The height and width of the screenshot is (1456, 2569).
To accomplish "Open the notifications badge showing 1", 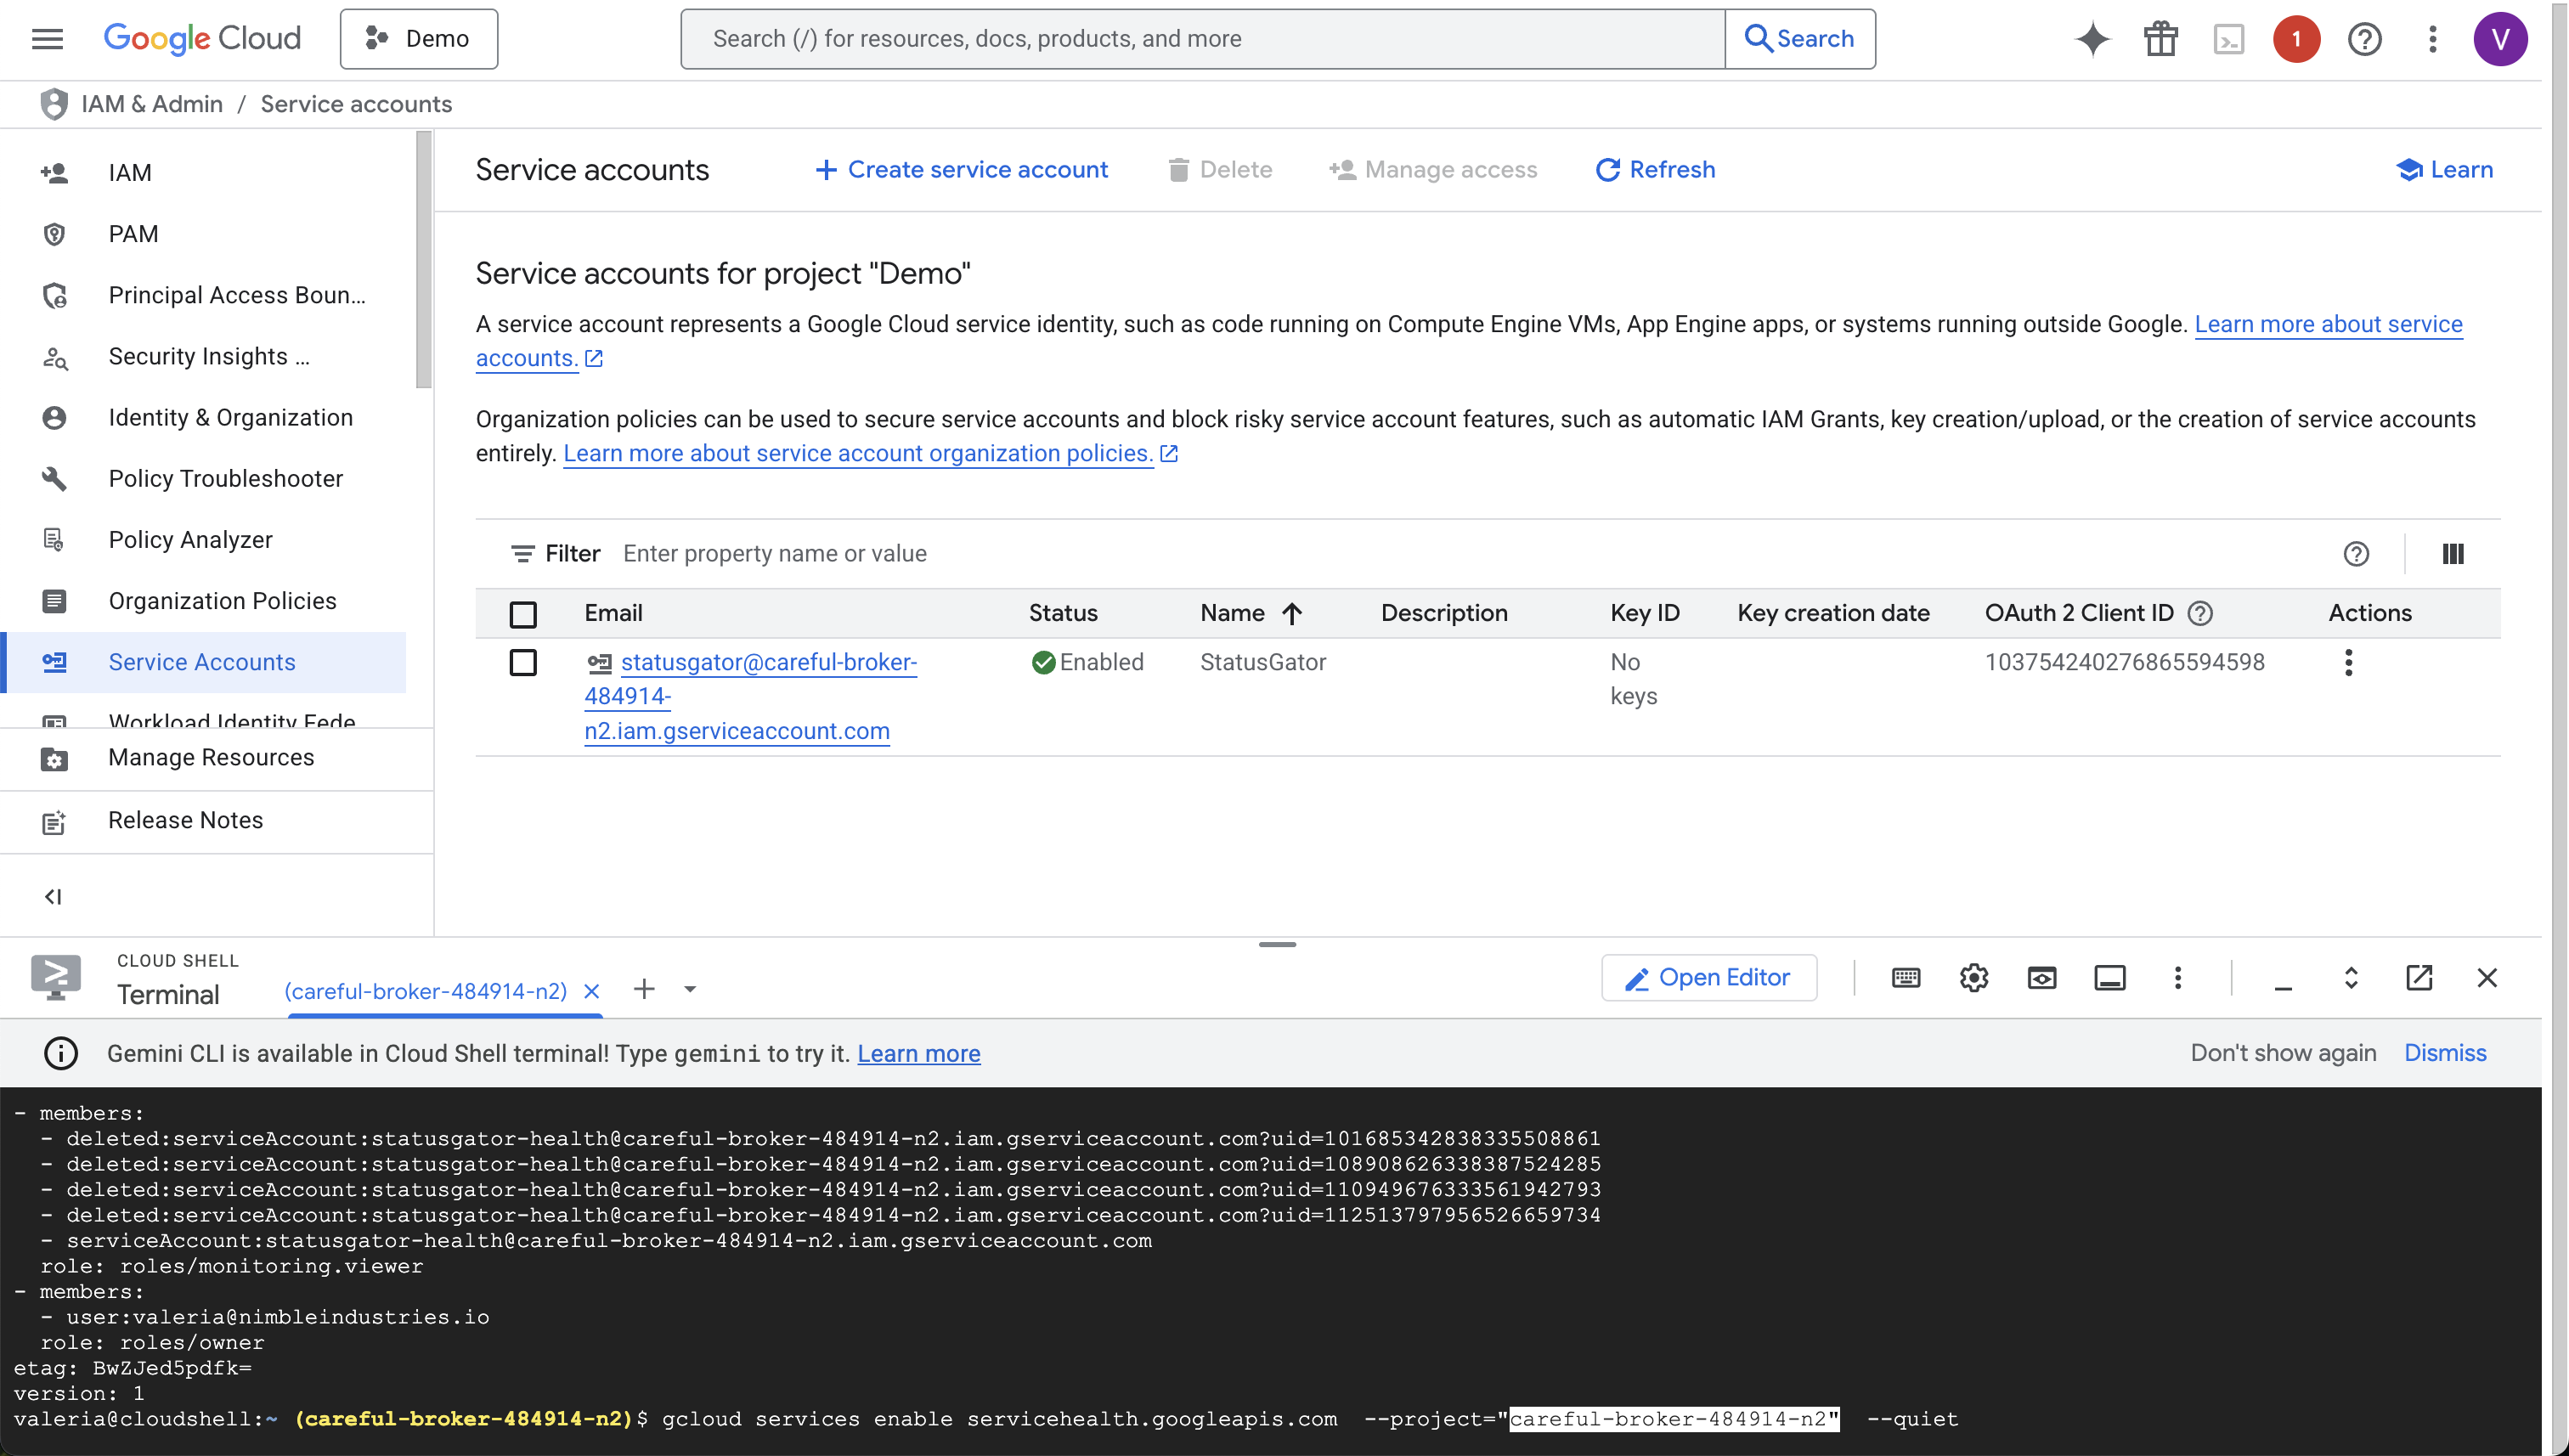I will pyautogui.click(x=2296, y=39).
